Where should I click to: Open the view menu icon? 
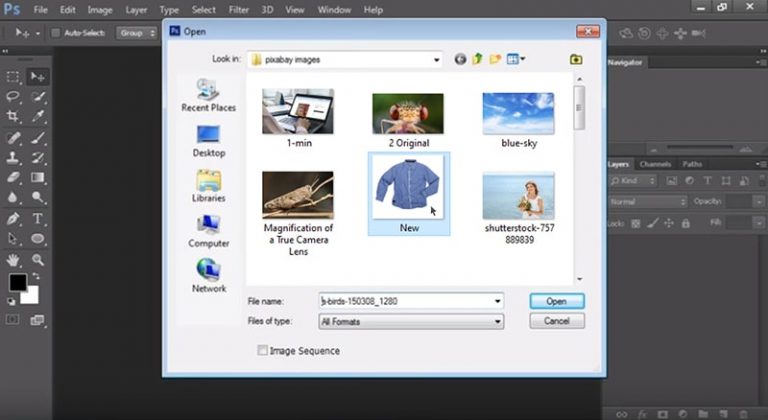(x=516, y=59)
